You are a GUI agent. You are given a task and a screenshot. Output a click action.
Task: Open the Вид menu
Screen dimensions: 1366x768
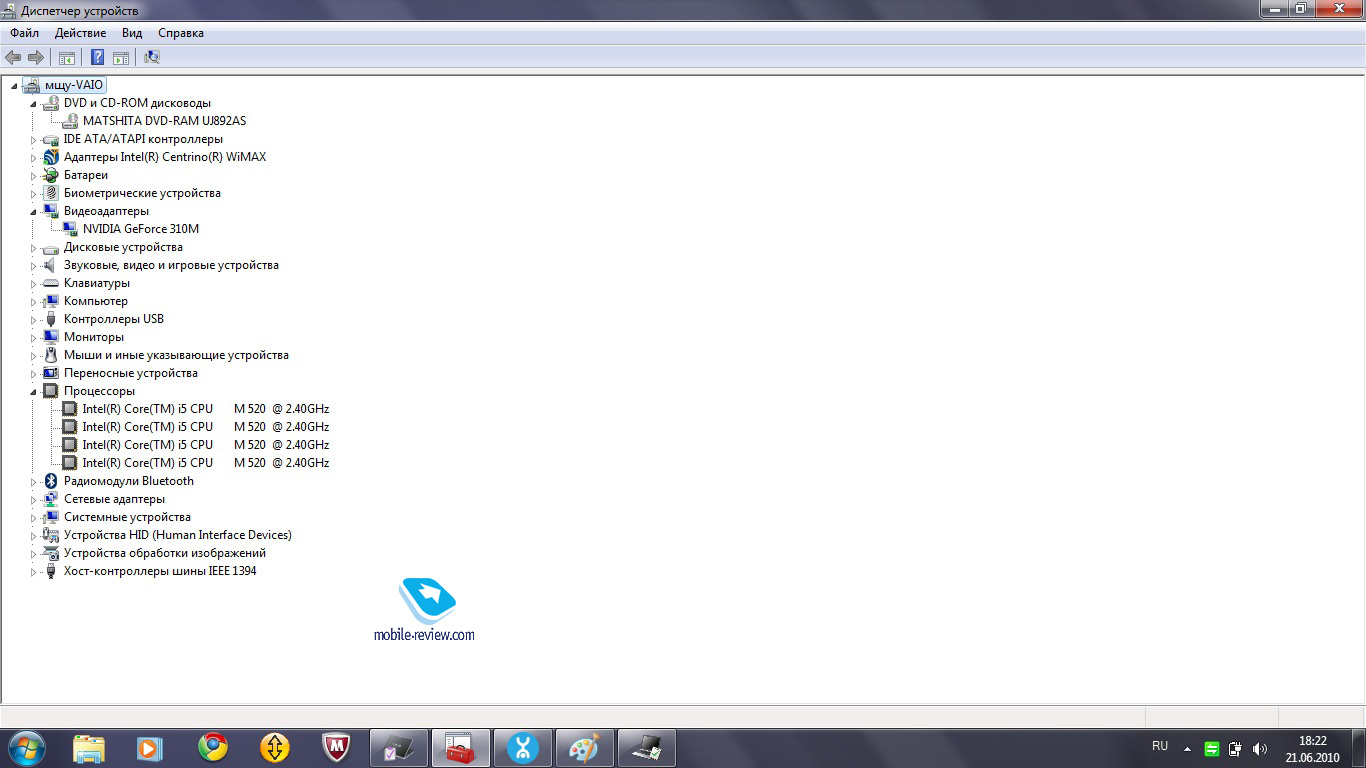point(132,33)
